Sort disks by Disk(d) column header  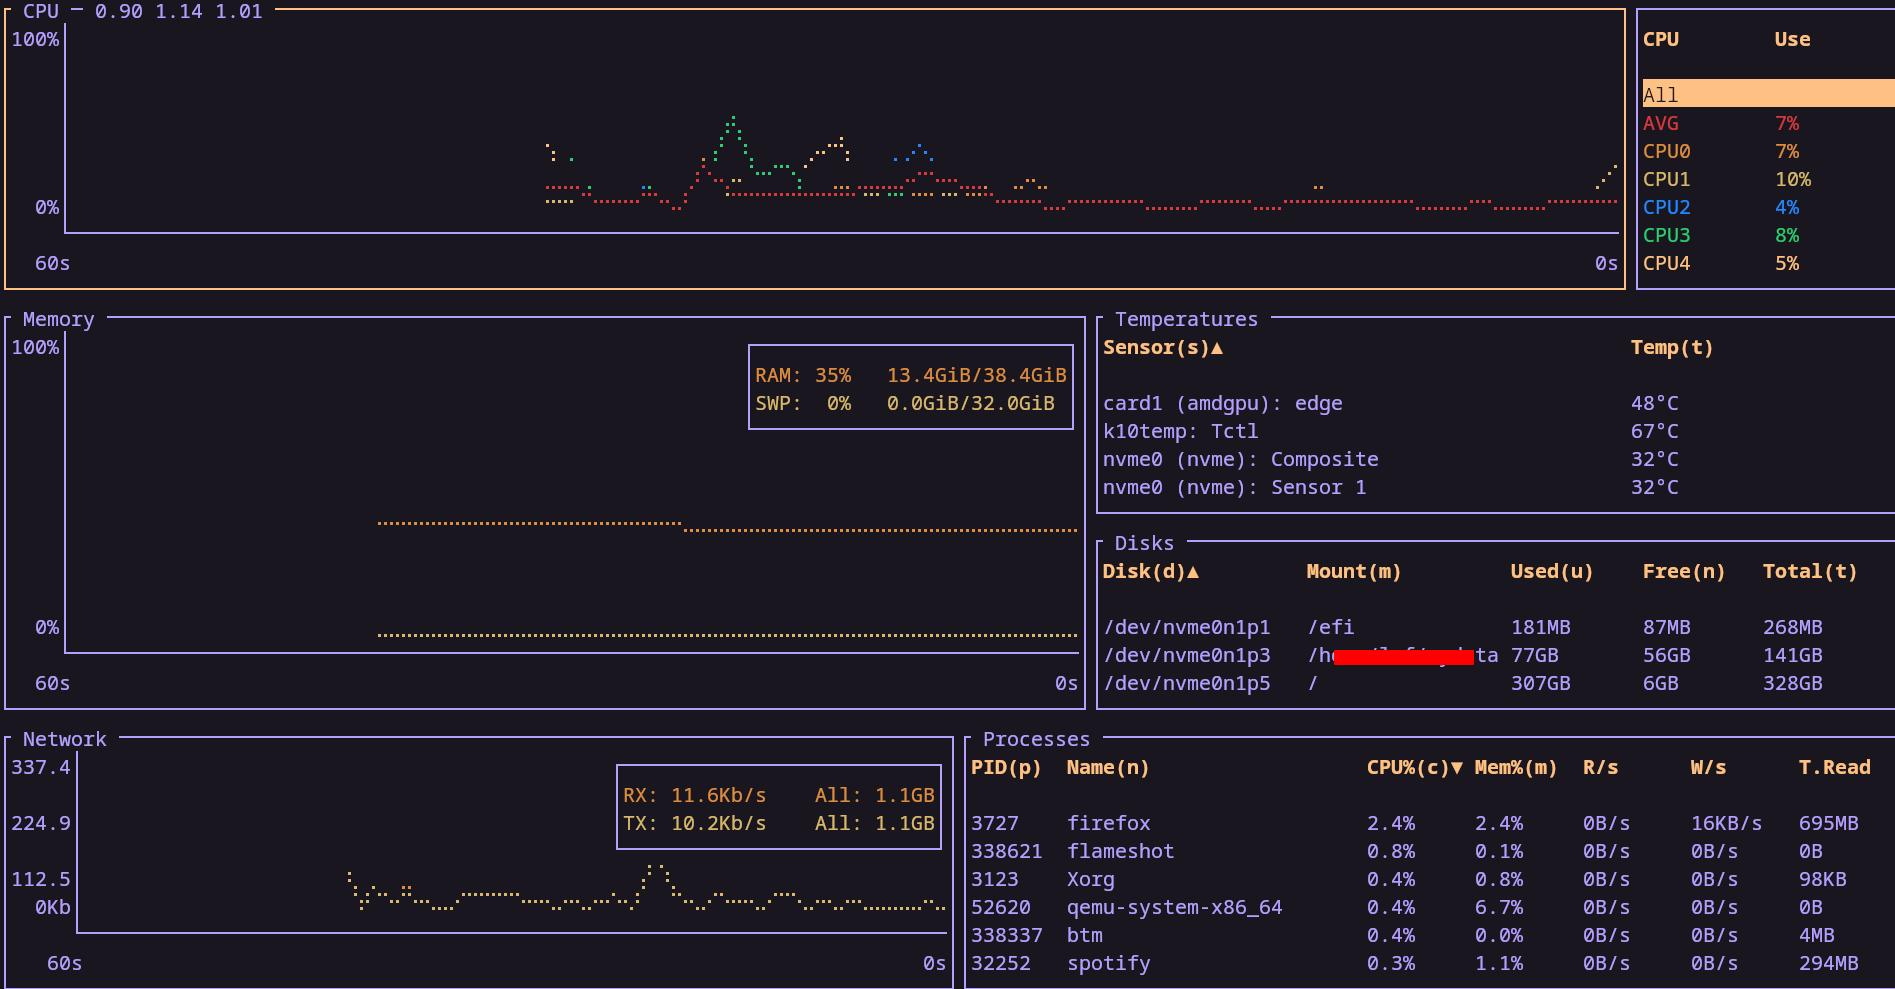pos(1150,571)
